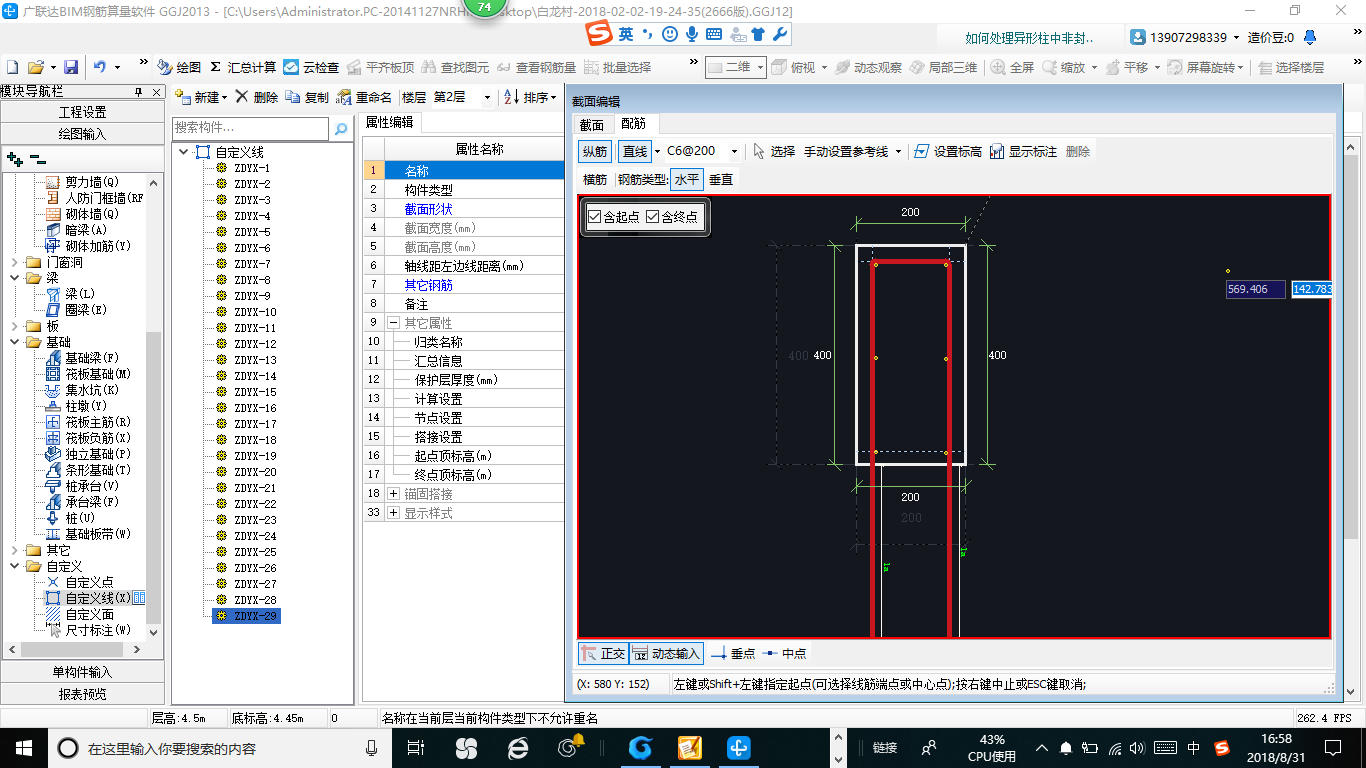Click 平移 pan tool

click(x=1130, y=67)
